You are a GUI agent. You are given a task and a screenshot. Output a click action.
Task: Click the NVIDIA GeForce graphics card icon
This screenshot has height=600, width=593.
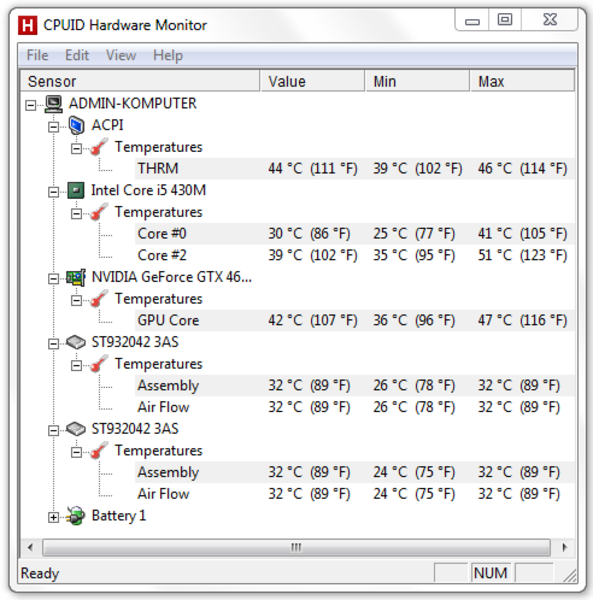76,277
